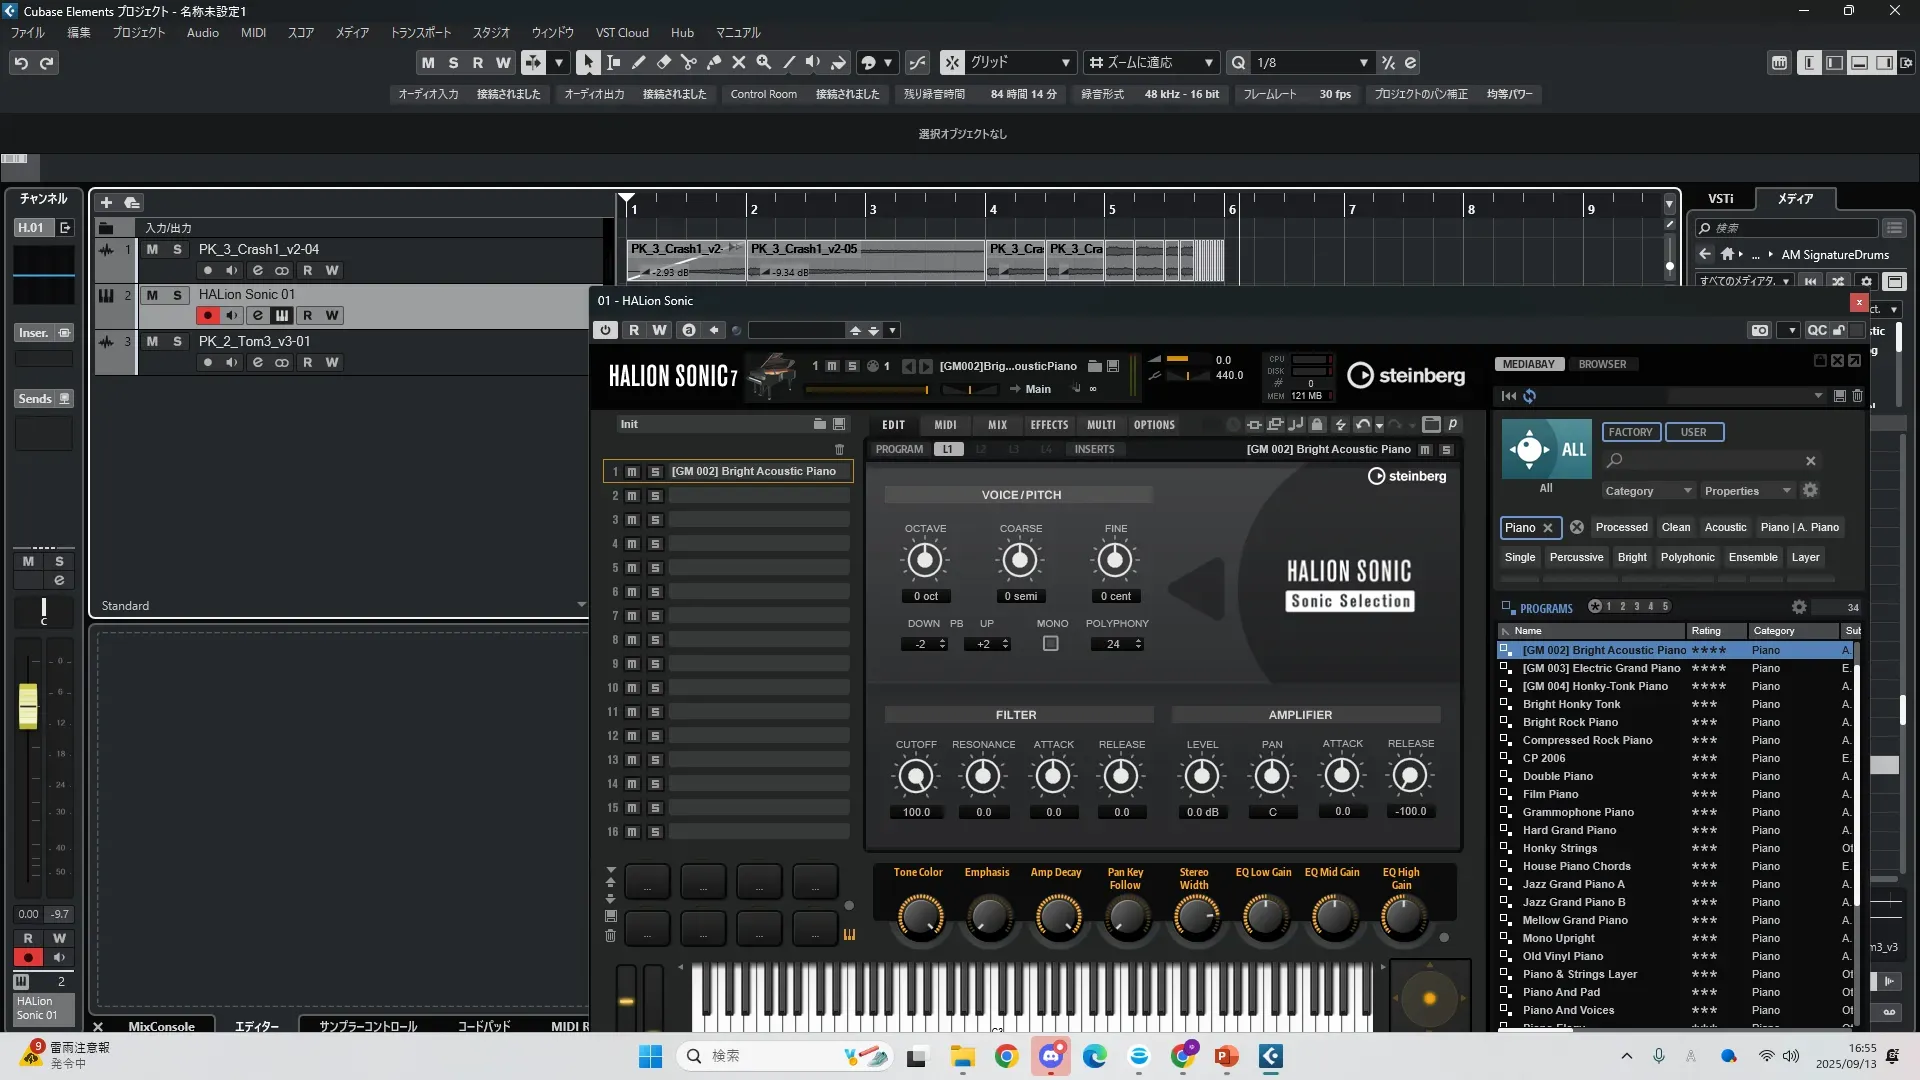Click the Undo arrow icon
Viewport: 1920px width, 1080px height.
pyautogui.click(x=21, y=63)
